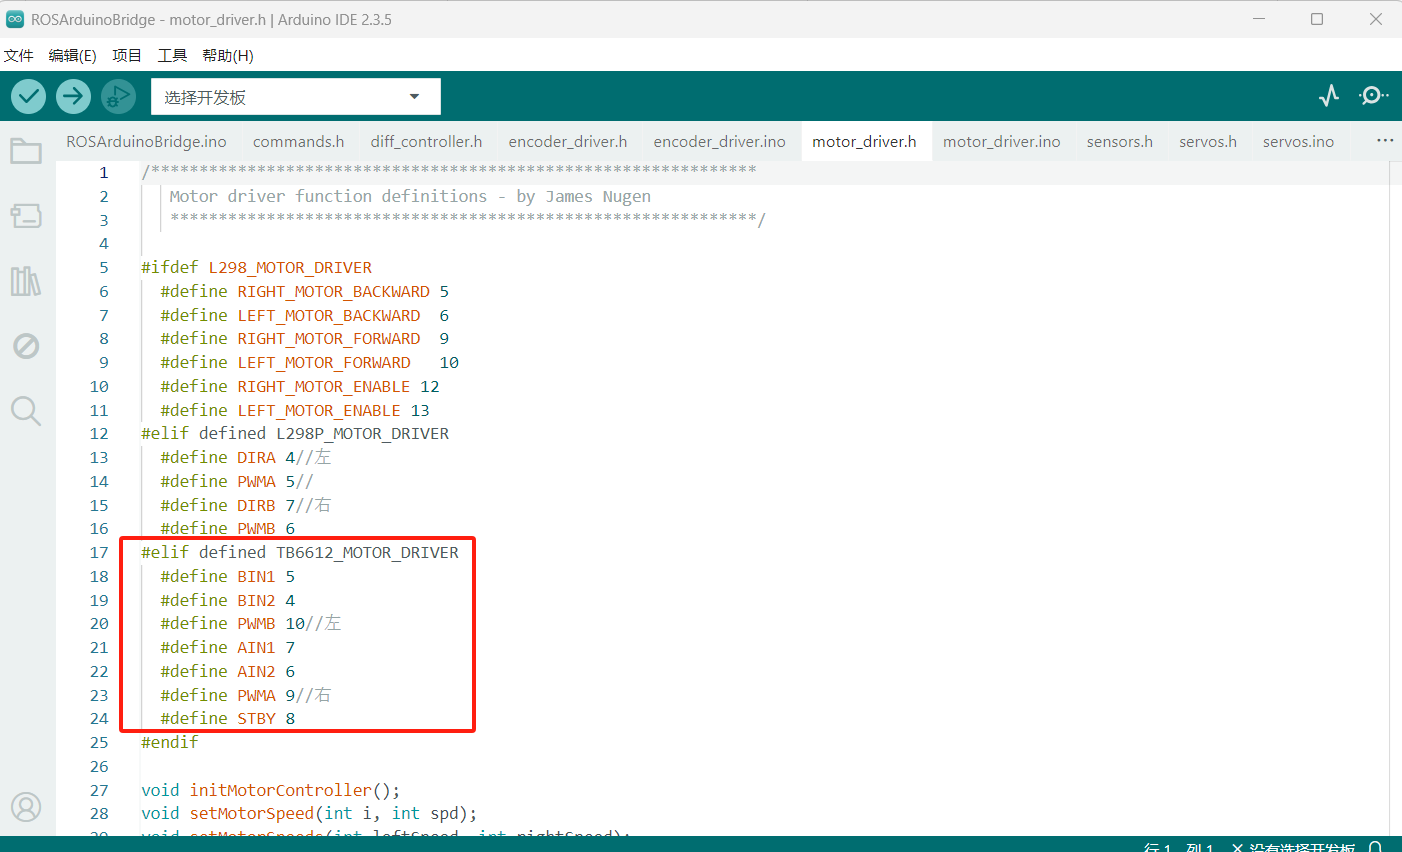Open the Boards Manager sidebar
This screenshot has height=852, width=1402.
point(26,216)
